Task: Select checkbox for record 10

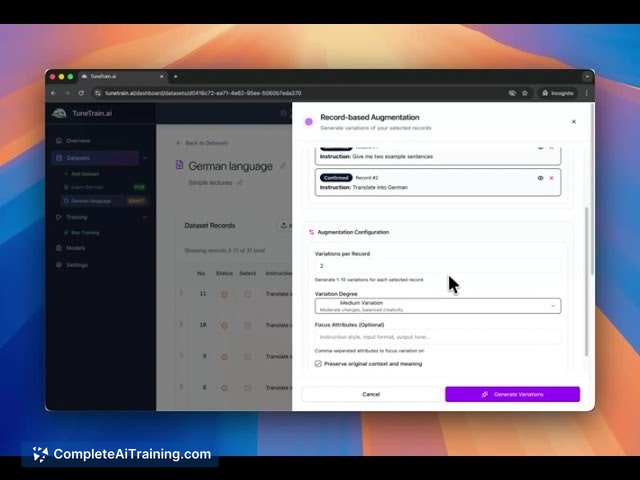Action: (247, 325)
